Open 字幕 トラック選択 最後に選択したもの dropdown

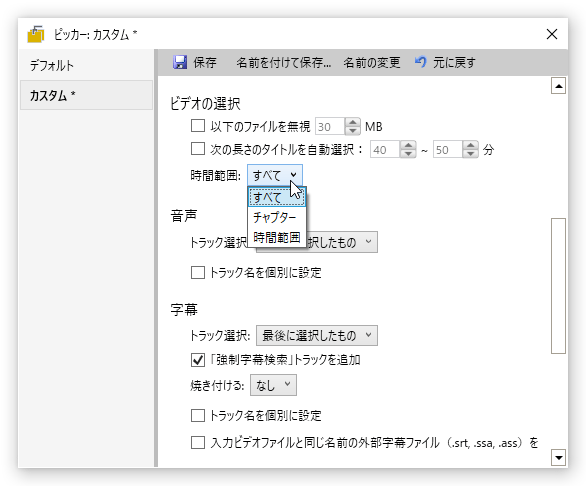317,335
